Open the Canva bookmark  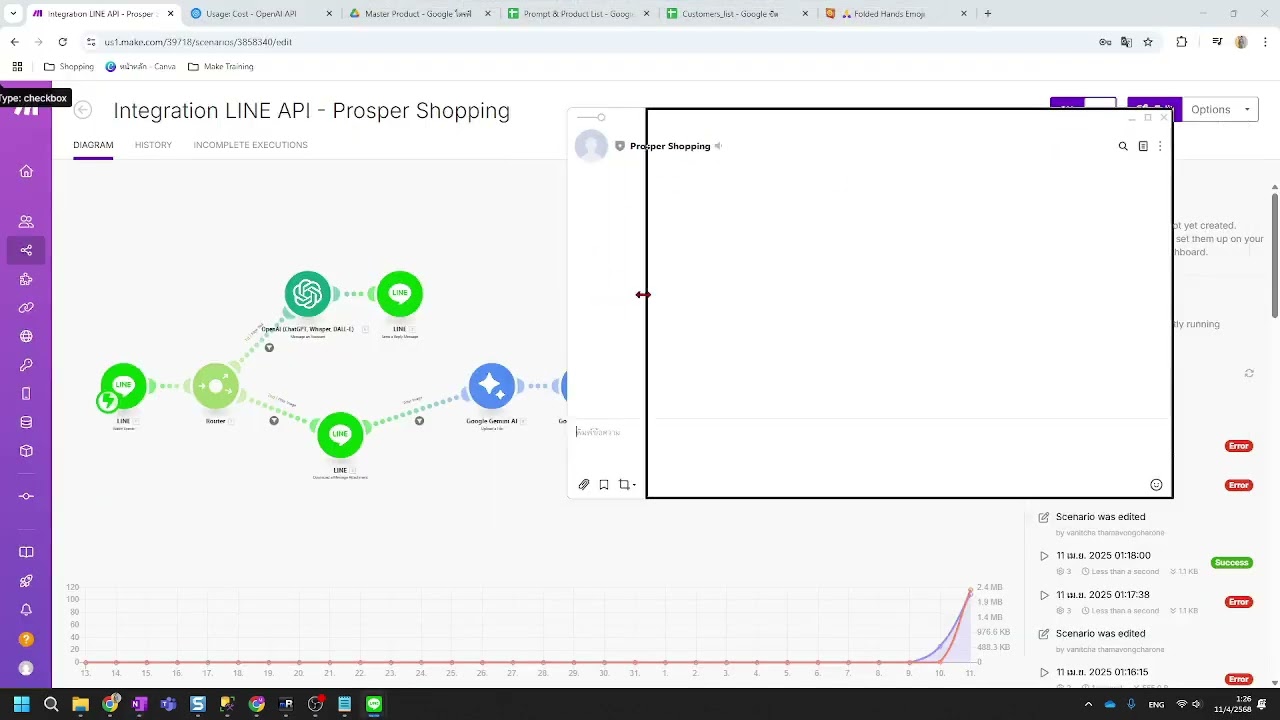140,67
